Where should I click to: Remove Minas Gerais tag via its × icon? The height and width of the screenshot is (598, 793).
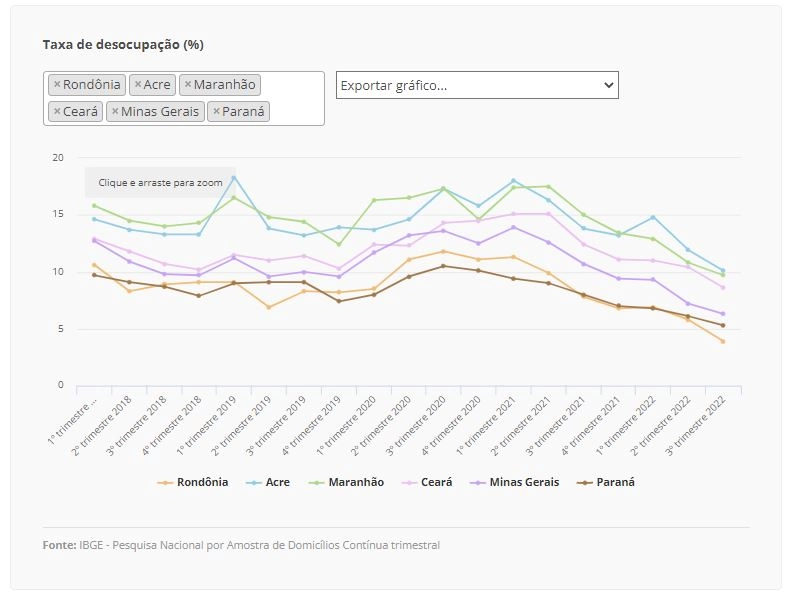tap(115, 111)
